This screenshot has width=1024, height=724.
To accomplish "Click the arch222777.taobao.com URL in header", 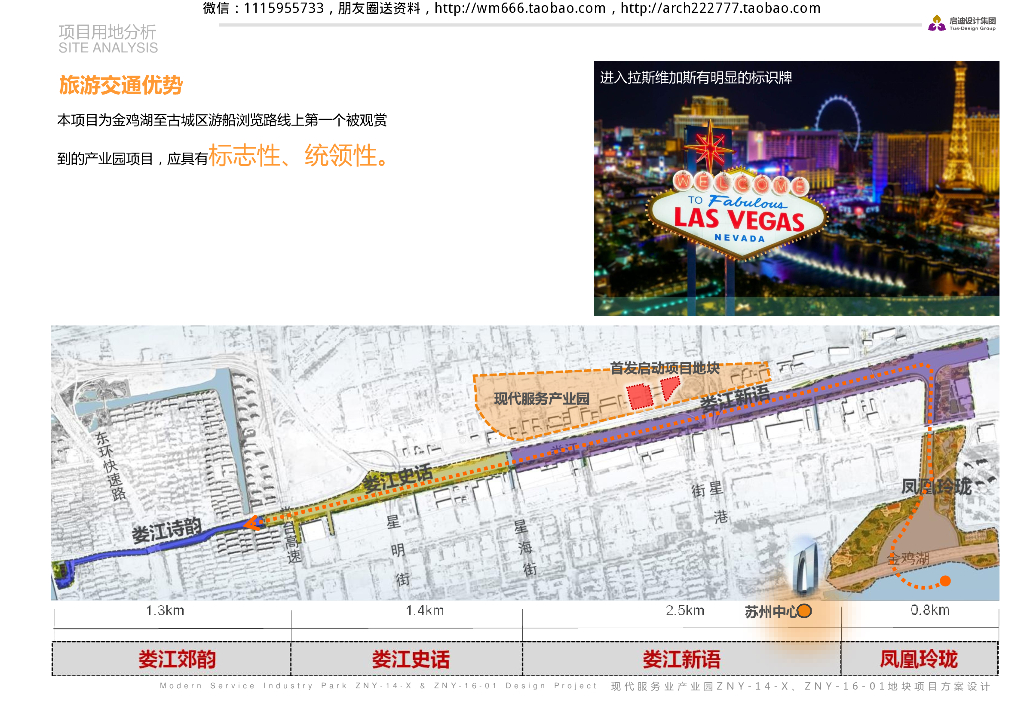I will pyautogui.click(x=720, y=8).
